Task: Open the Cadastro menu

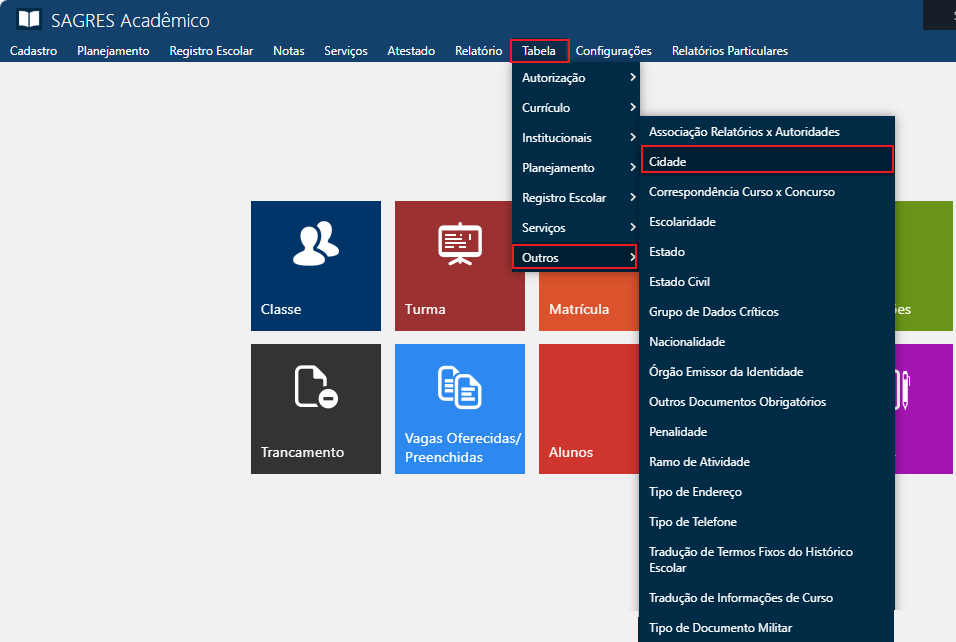Action: pyautogui.click(x=33, y=51)
